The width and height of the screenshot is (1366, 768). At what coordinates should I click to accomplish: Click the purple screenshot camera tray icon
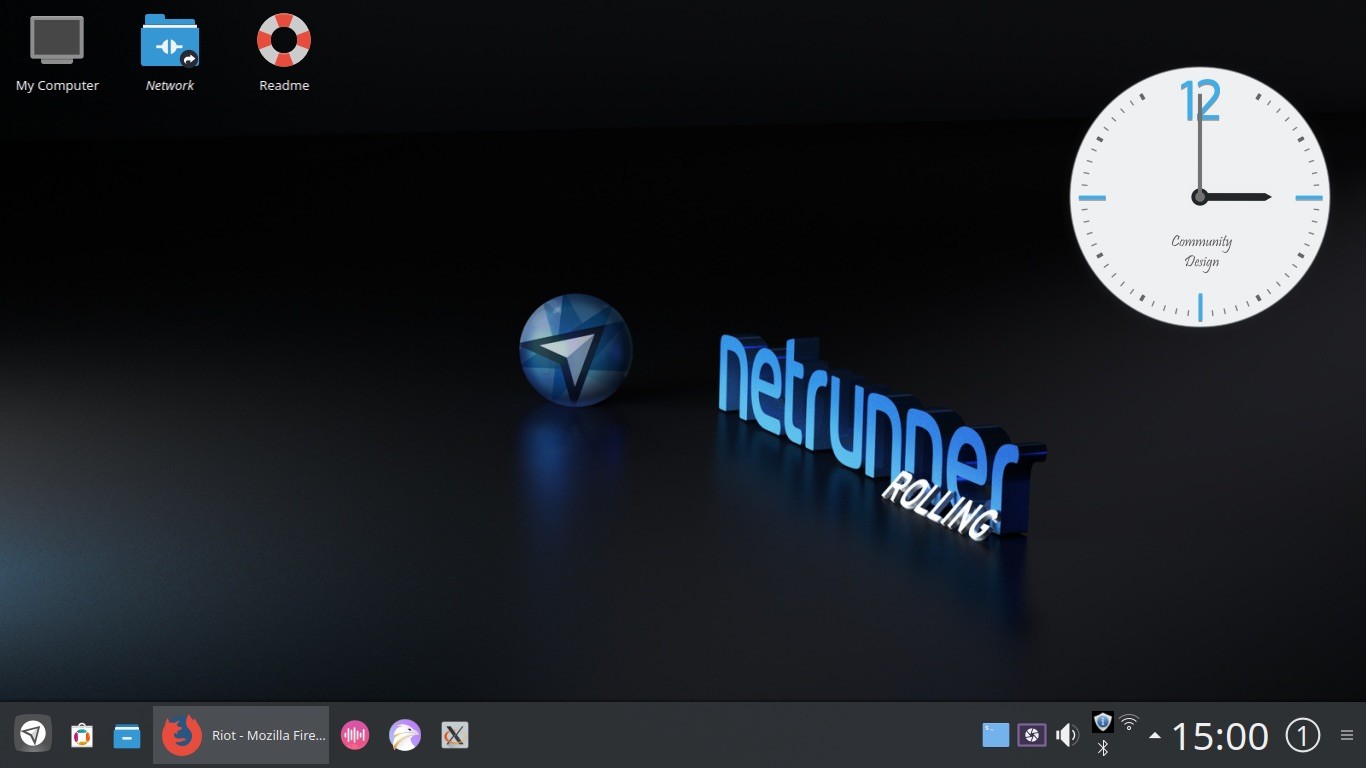click(x=1031, y=735)
